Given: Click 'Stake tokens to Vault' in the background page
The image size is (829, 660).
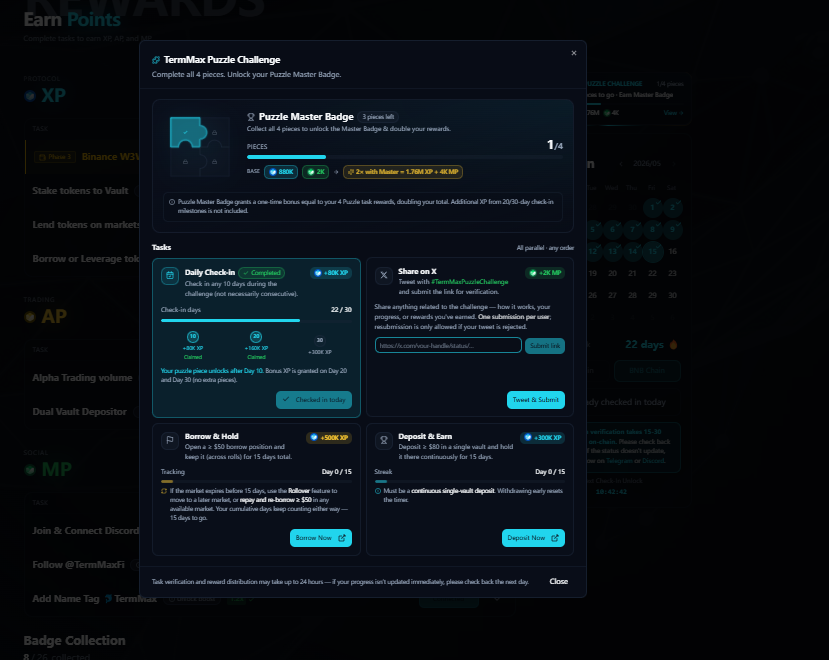Looking at the screenshot, I should 80,191.
